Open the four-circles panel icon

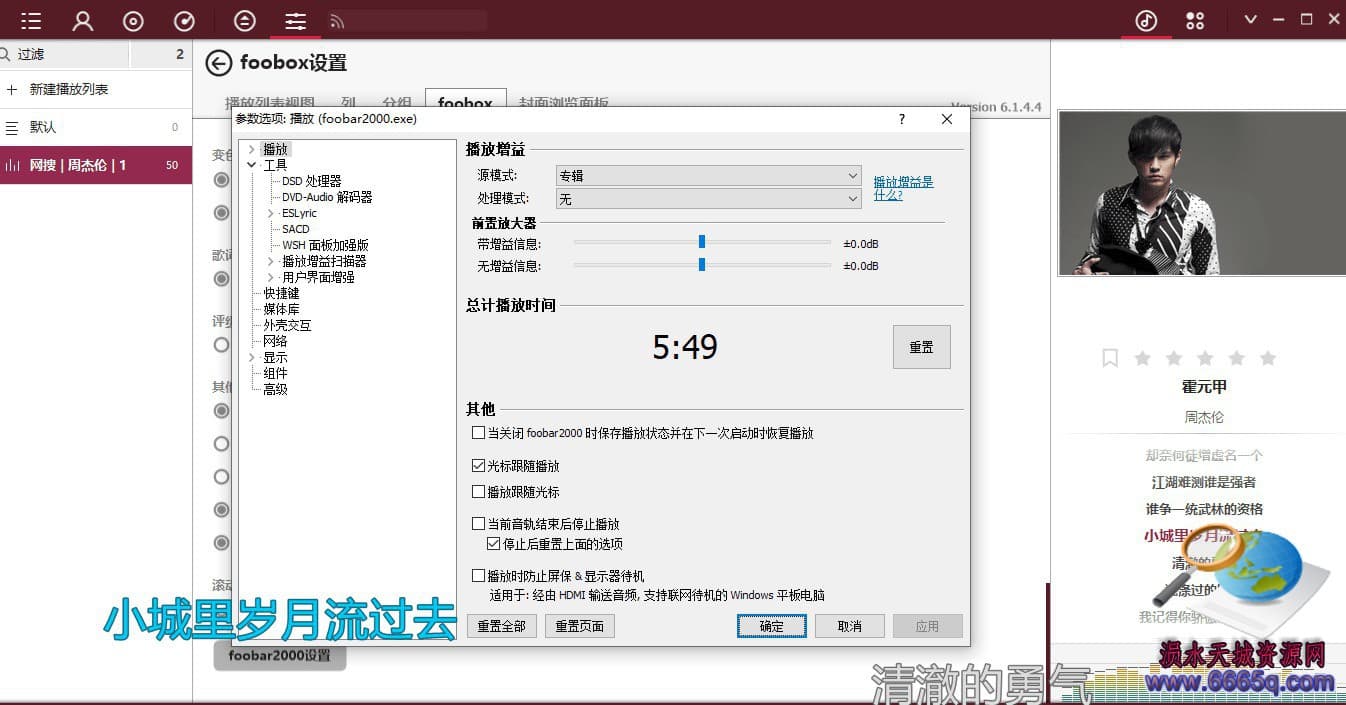click(x=1195, y=20)
